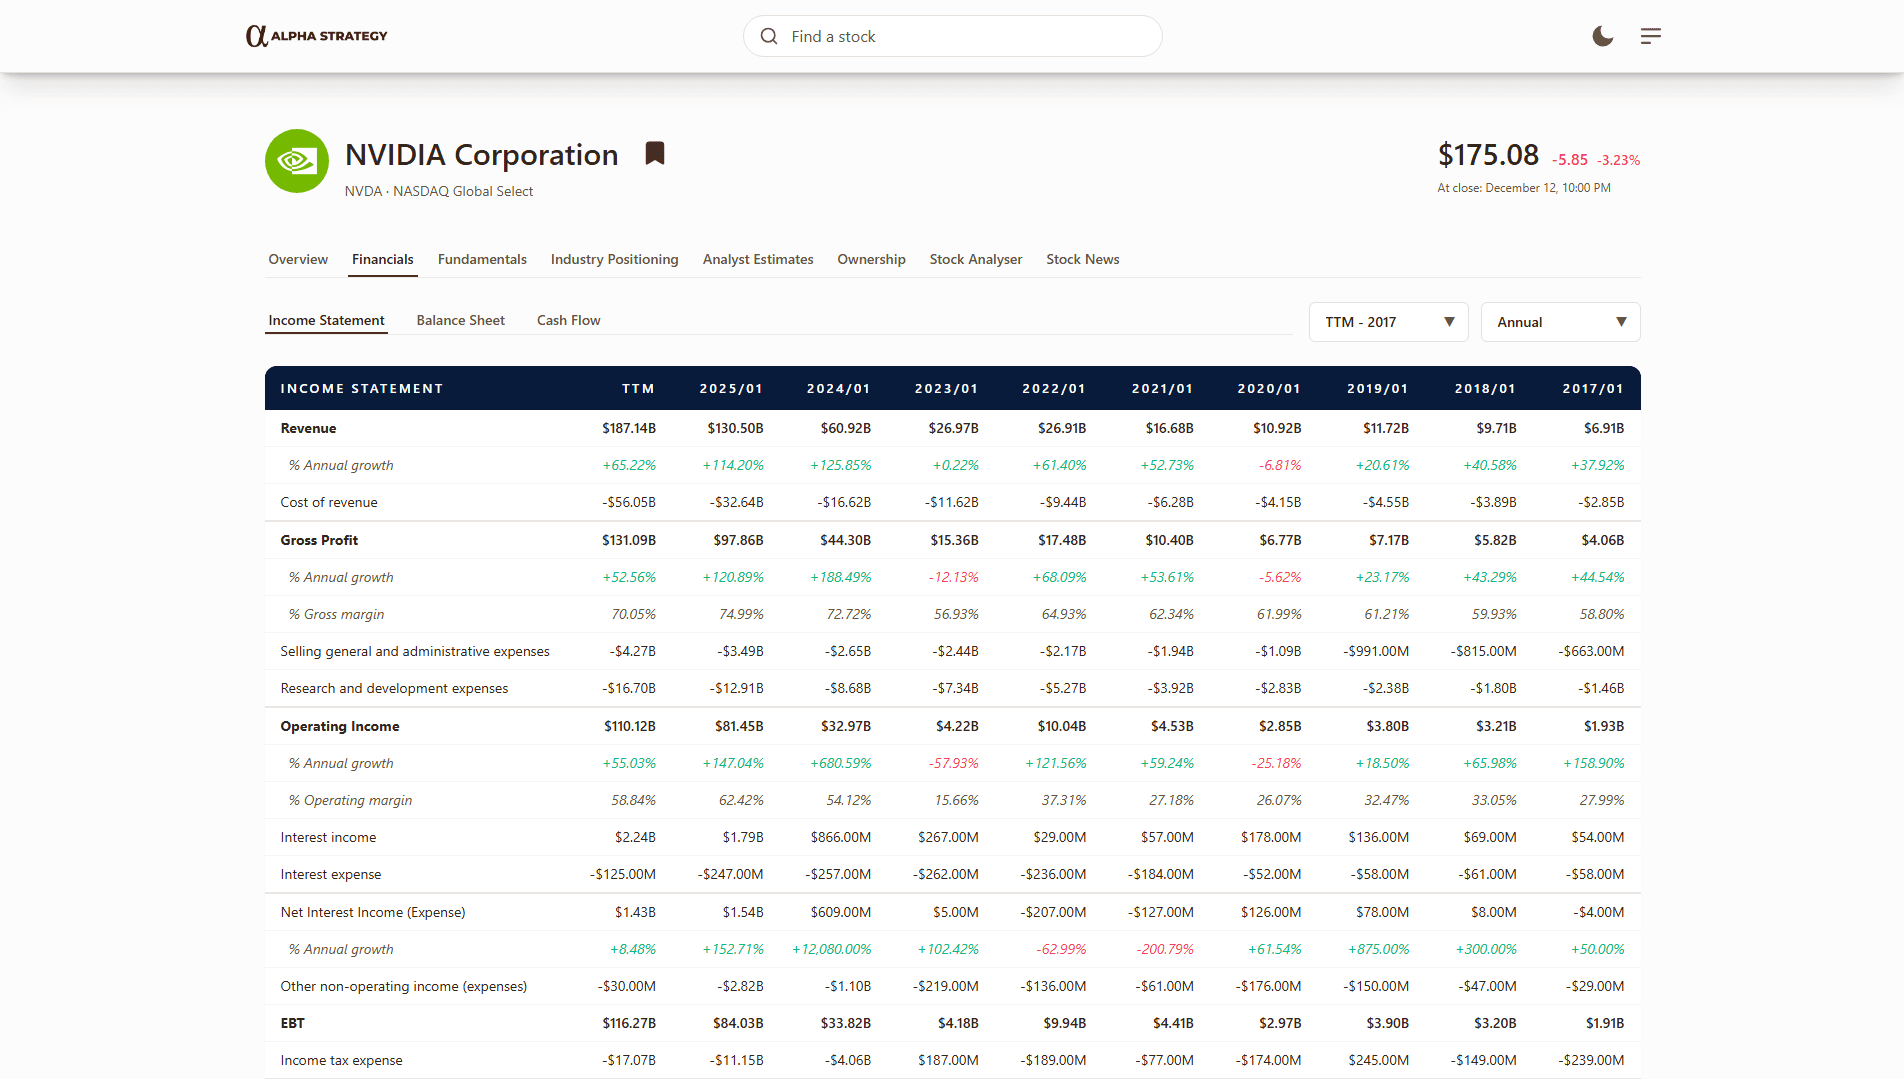Click the Stock News link
1904x1079 pixels.
click(1082, 259)
